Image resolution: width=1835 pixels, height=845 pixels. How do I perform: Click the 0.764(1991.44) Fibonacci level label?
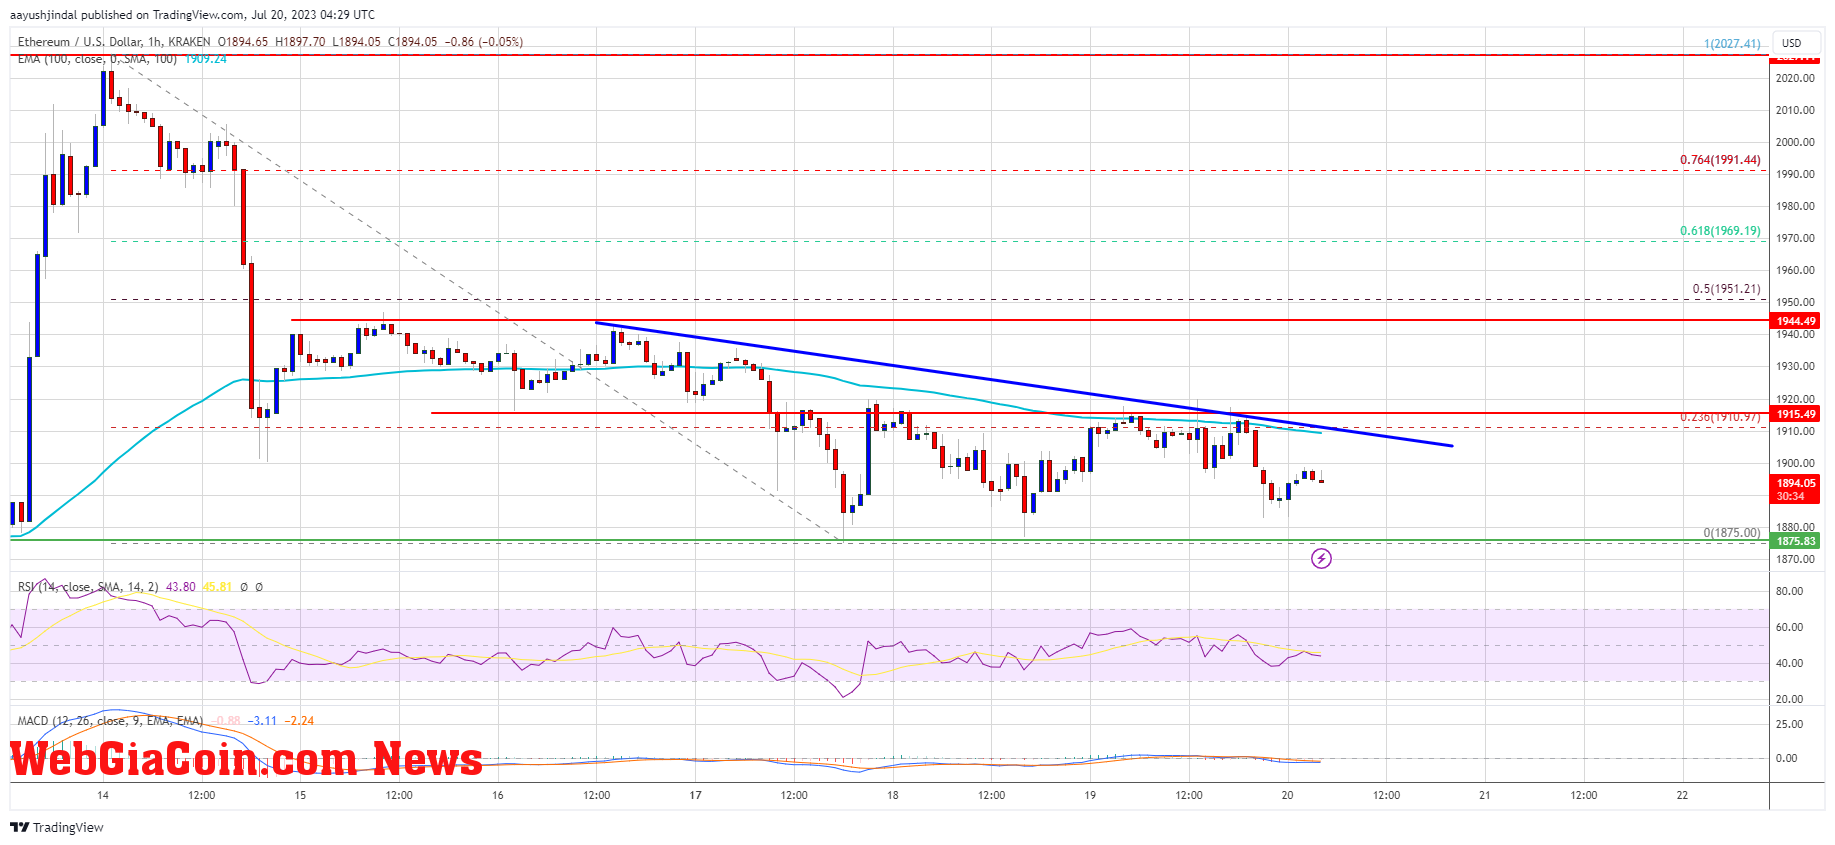tap(1720, 160)
